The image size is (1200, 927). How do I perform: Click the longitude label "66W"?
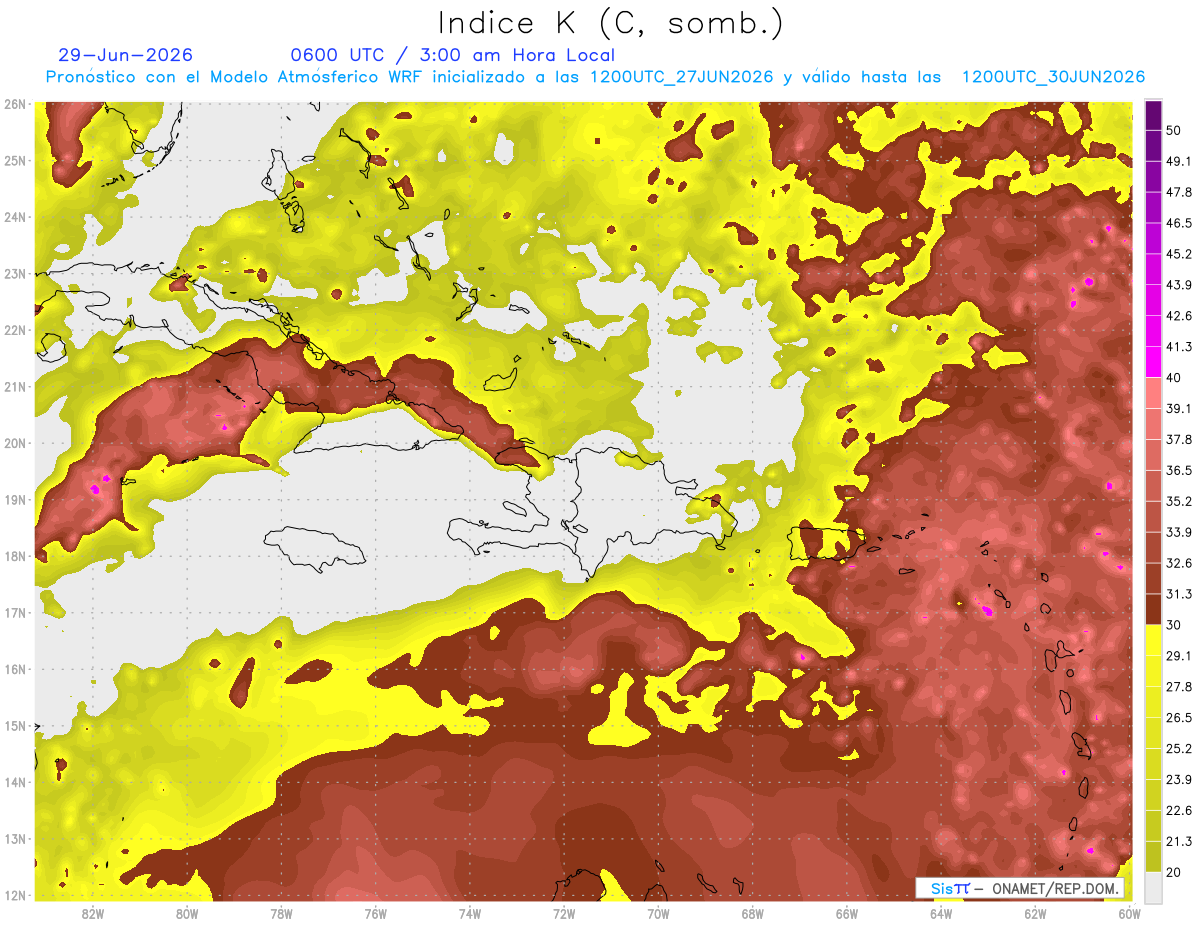[x=846, y=913]
